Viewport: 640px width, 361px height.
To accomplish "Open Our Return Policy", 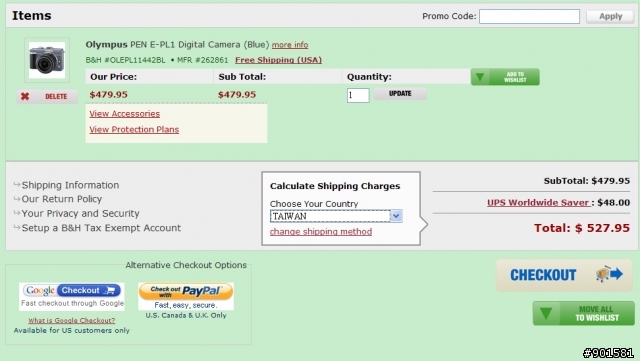I will pyautogui.click(x=62, y=199).
